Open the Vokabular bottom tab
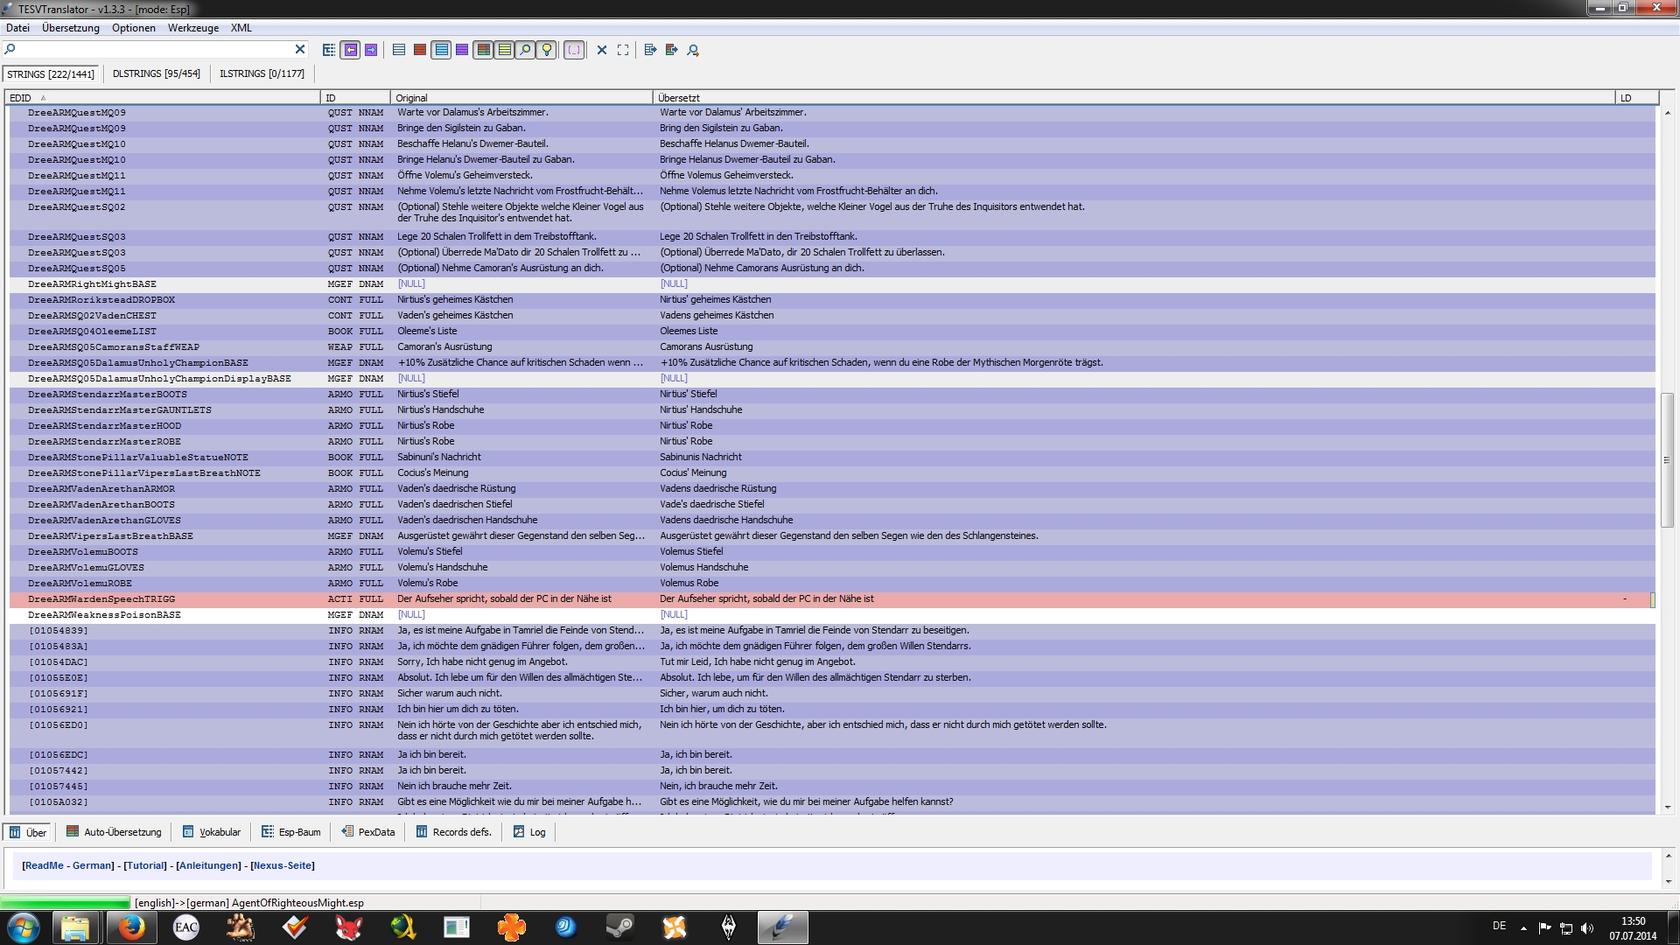This screenshot has width=1680, height=945. point(212,832)
